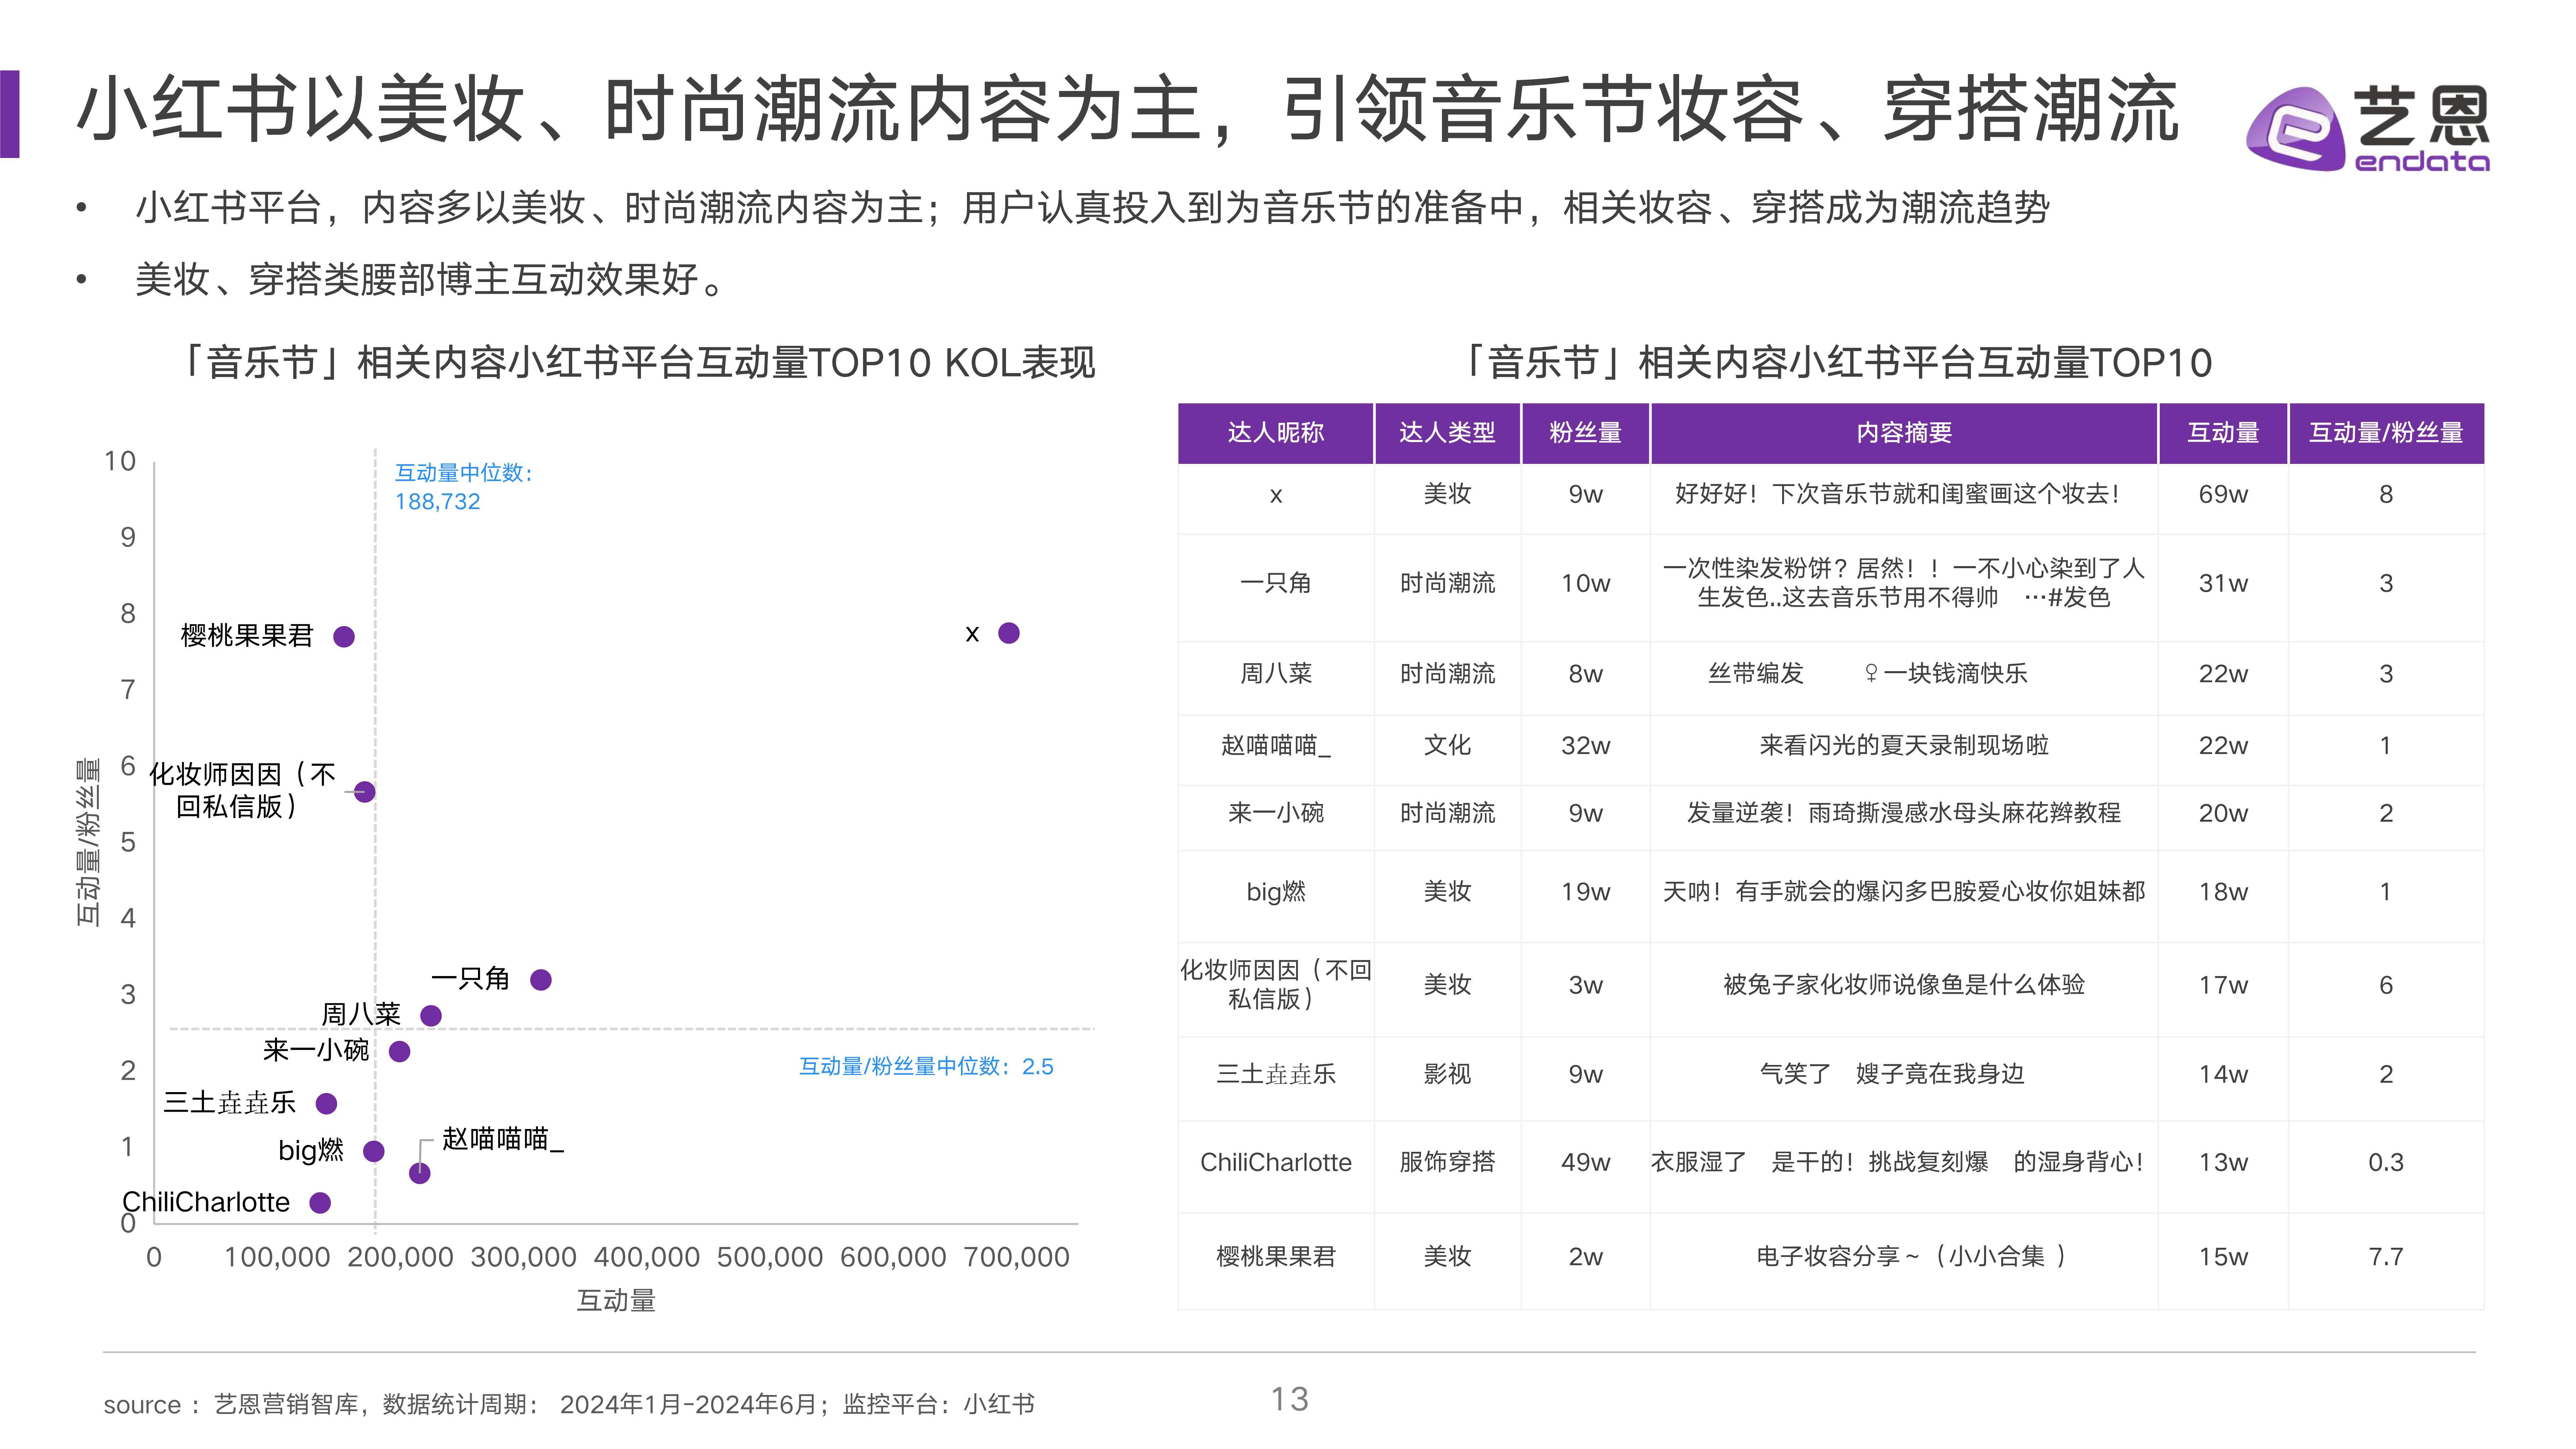The width and height of the screenshot is (2576, 1449).
Task: Click the 互动量 column header in table
Action: coord(2223,433)
